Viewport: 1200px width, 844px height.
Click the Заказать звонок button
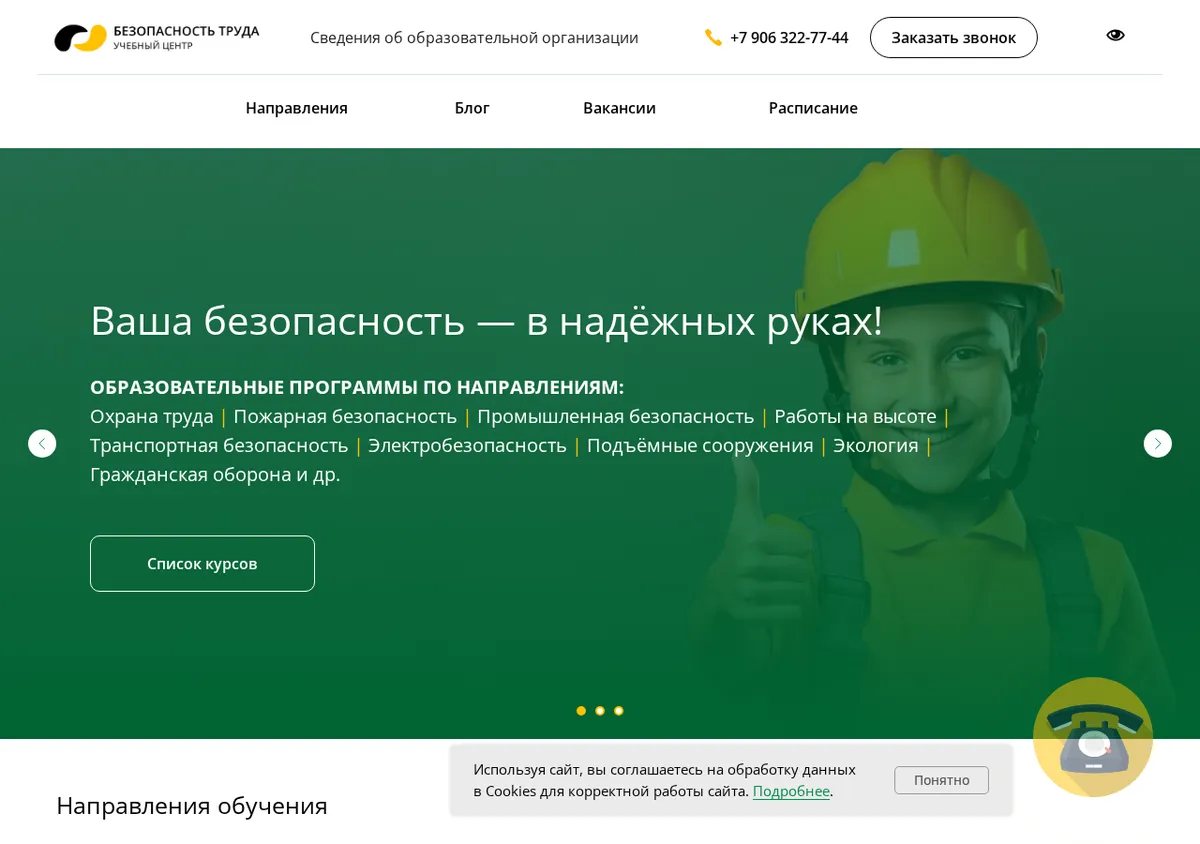tap(954, 37)
